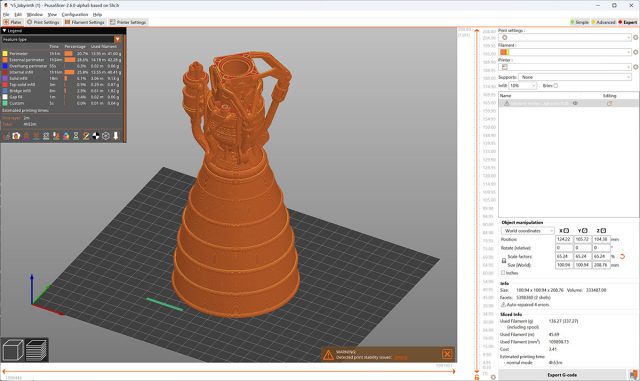Image resolution: width=640 pixels, height=381 pixels.
Task: Click the editing icon in the object row
Action: (x=609, y=103)
